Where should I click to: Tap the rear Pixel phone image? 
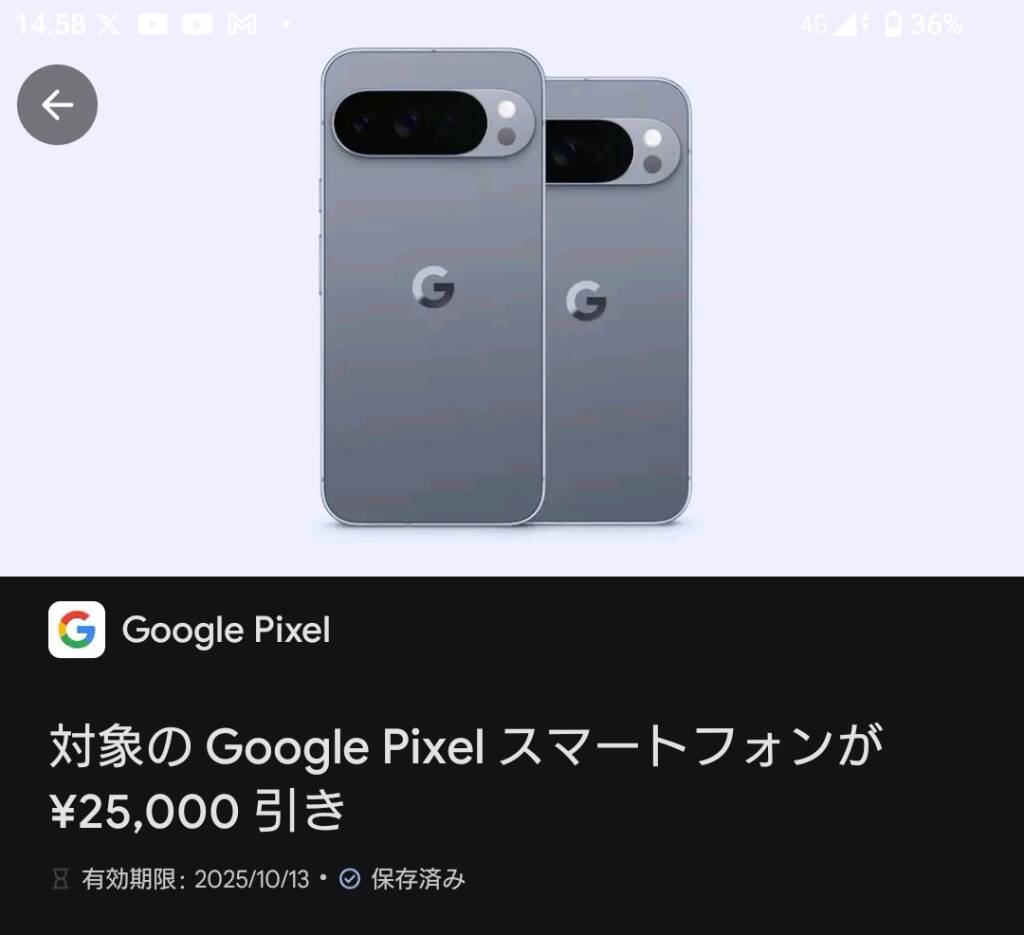click(617, 300)
